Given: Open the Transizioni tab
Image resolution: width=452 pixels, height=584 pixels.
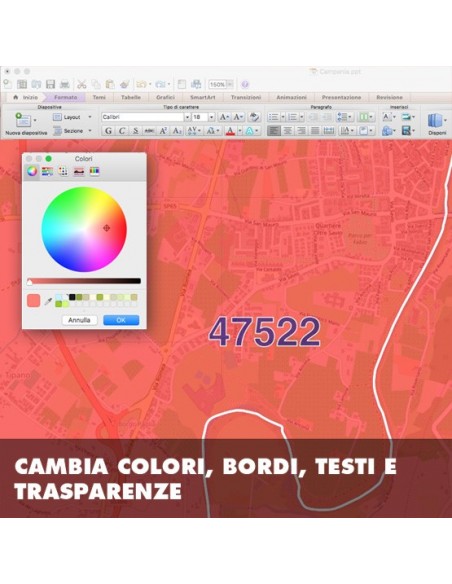Looking at the screenshot, I should click(x=246, y=97).
